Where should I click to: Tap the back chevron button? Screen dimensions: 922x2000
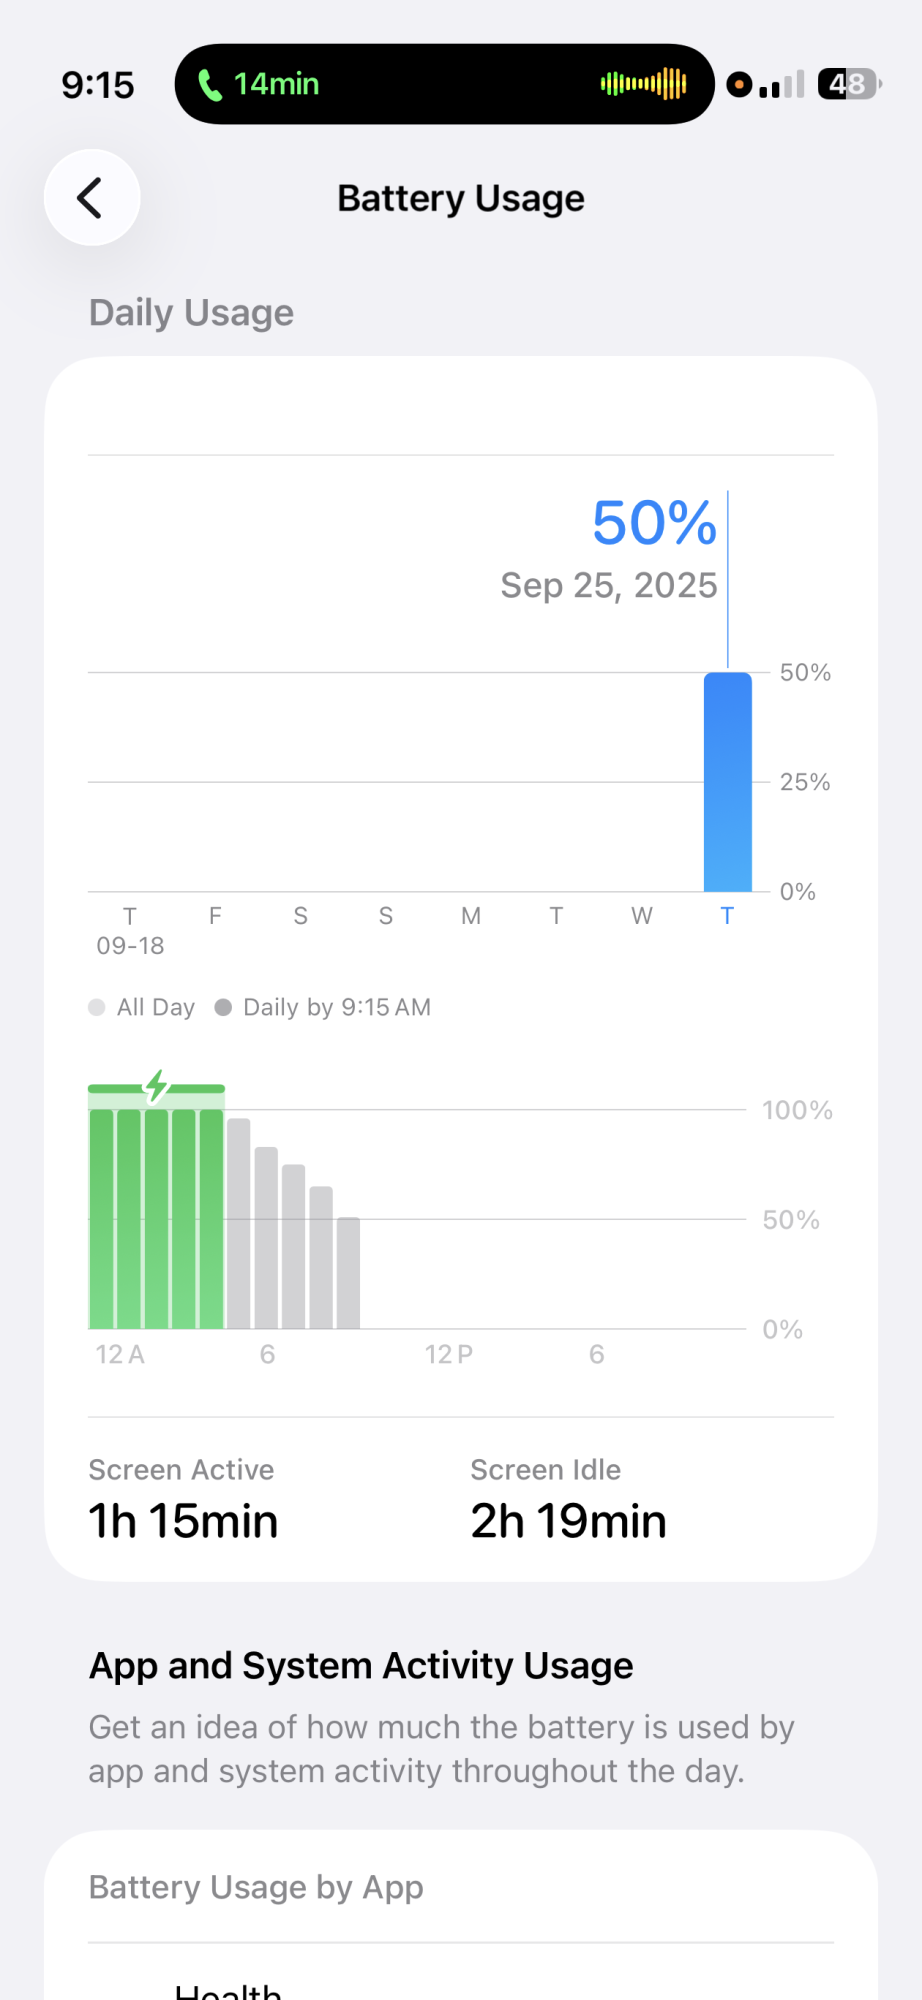click(91, 198)
